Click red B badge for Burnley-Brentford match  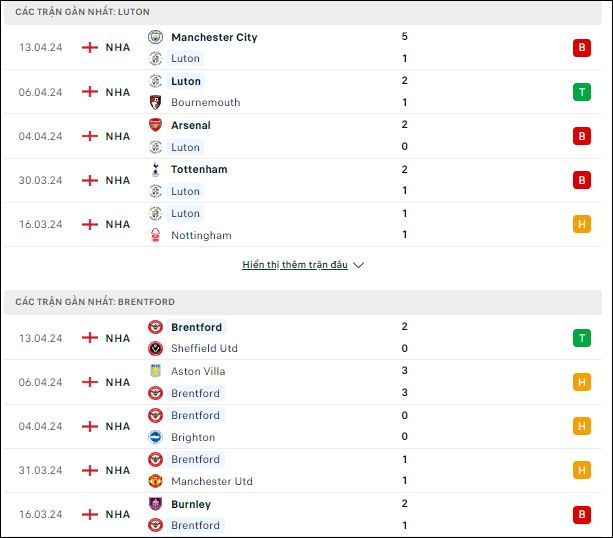click(582, 515)
